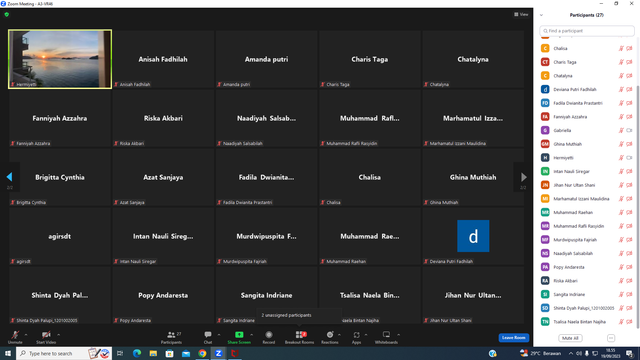This screenshot has height=360, width=640.
Task: Select Fanniyah Azzahra in participant list
Action: (x=587, y=117)
